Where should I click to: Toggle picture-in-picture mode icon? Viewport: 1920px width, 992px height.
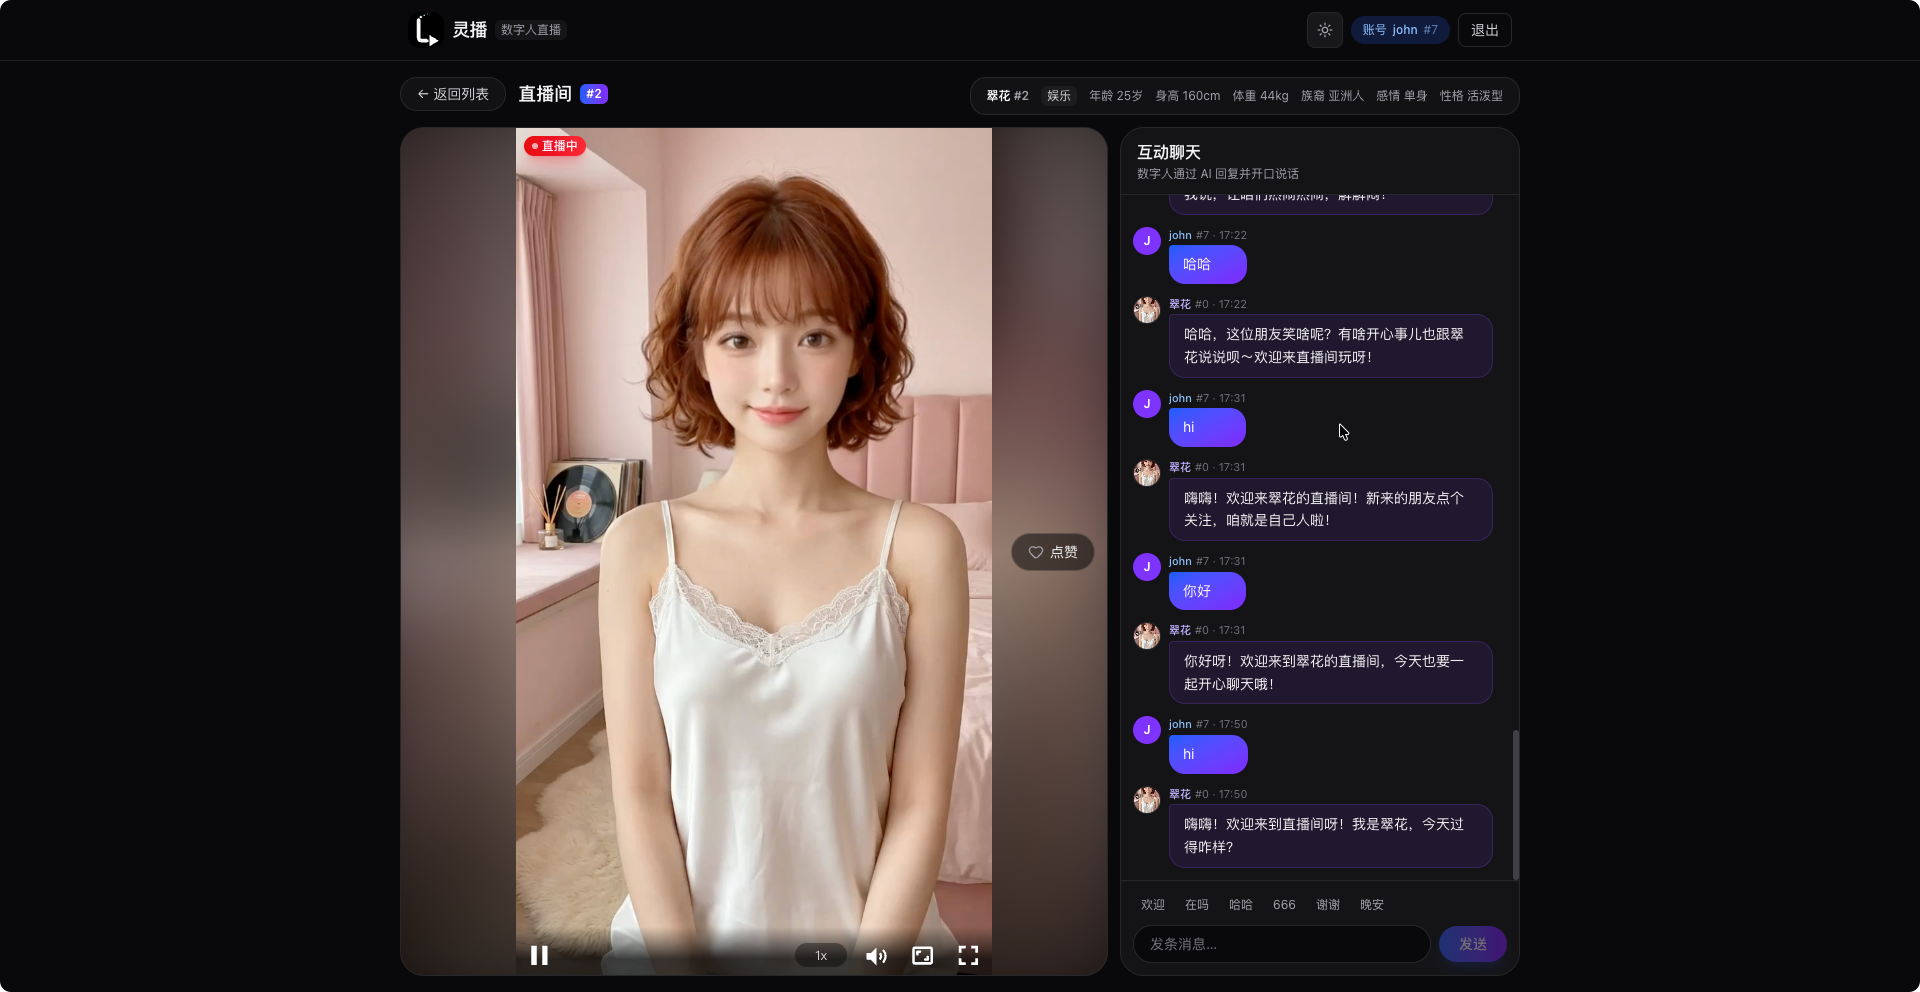click(922, 956)
